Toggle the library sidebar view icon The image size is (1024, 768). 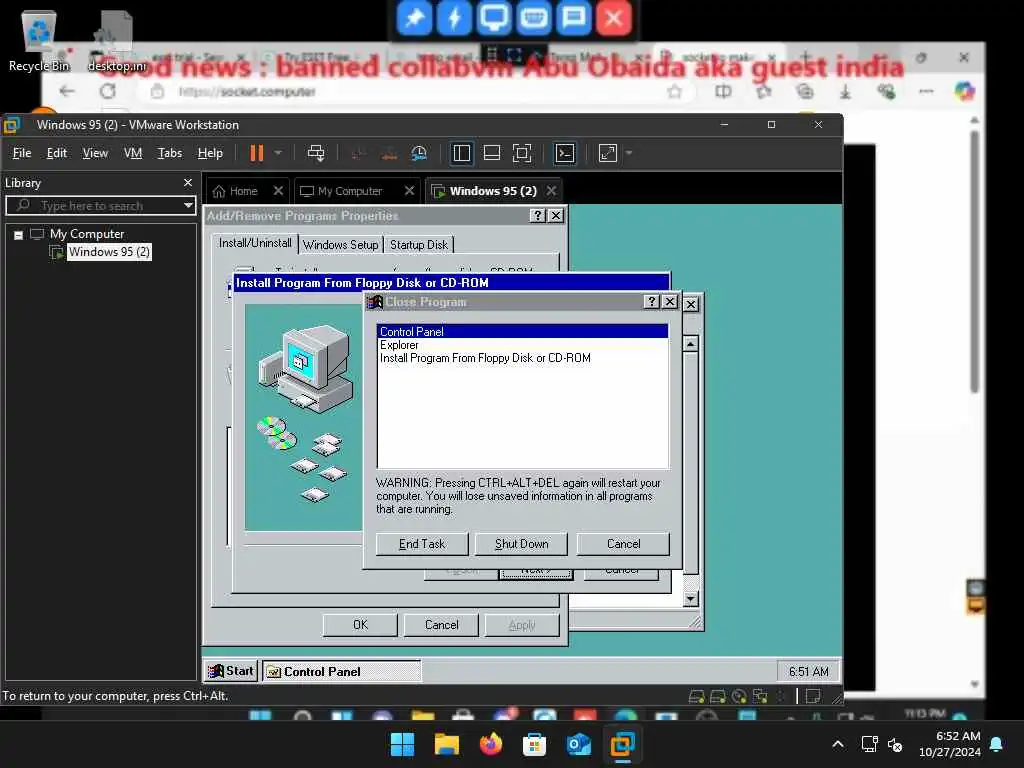click(x=462, y=153)
